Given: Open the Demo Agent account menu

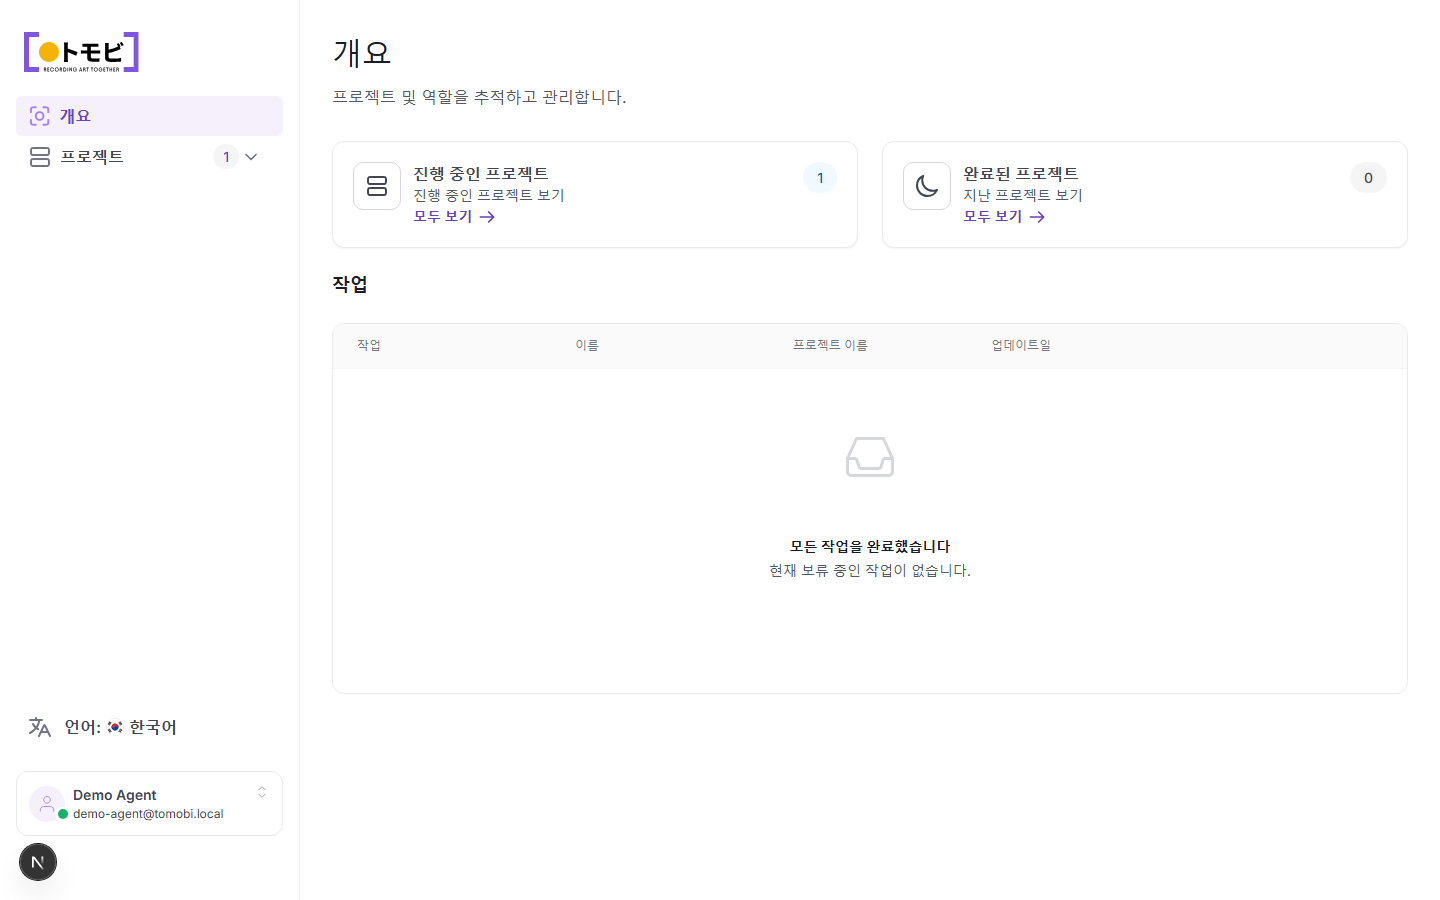Looking at the screenshot, I should pyautogui.click(x=149, y=803).
